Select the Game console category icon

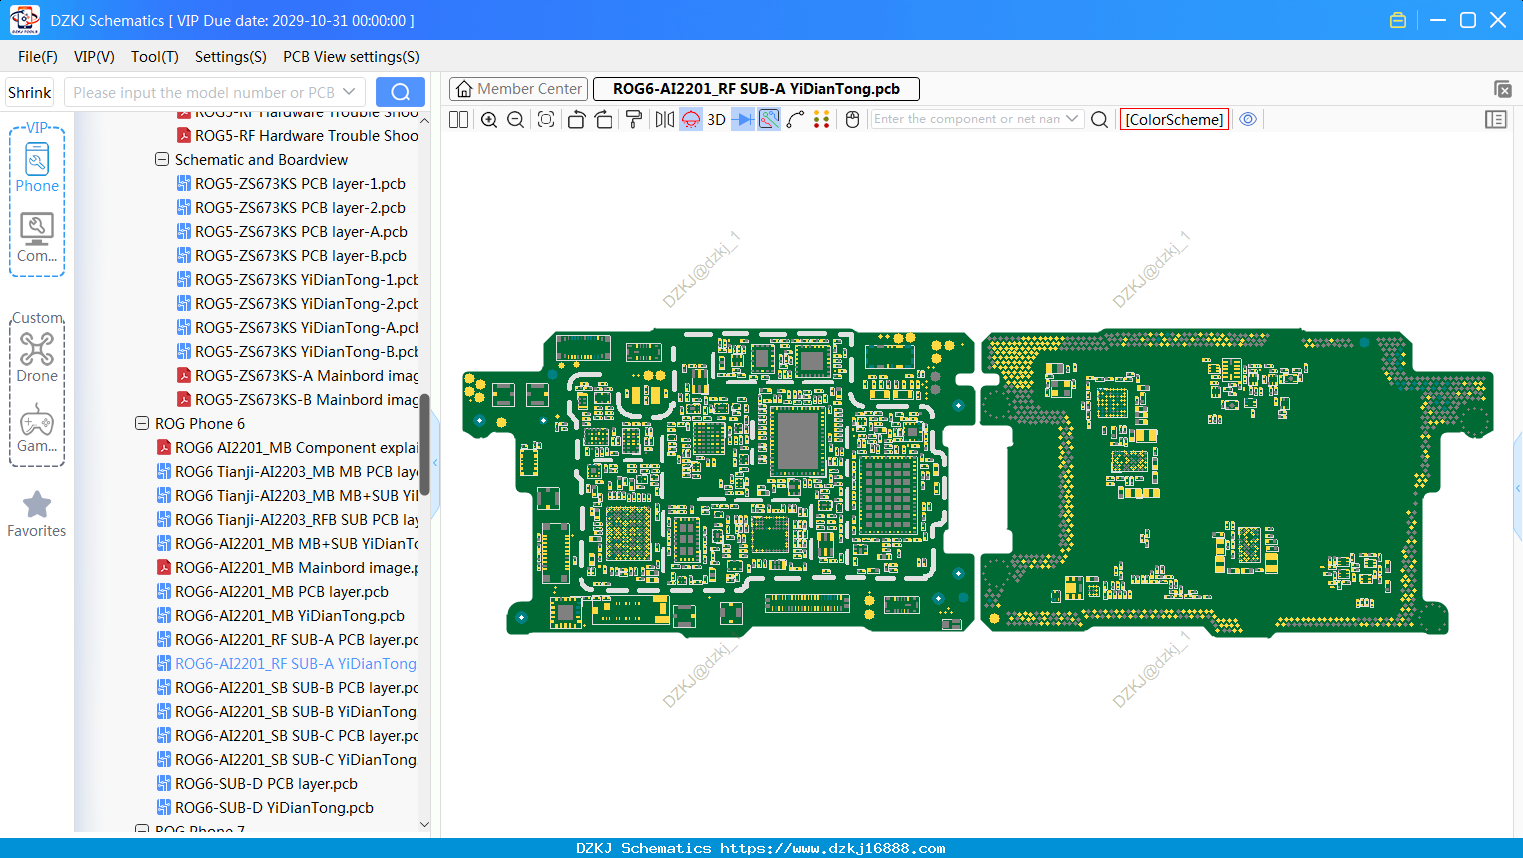pos(37,428)
